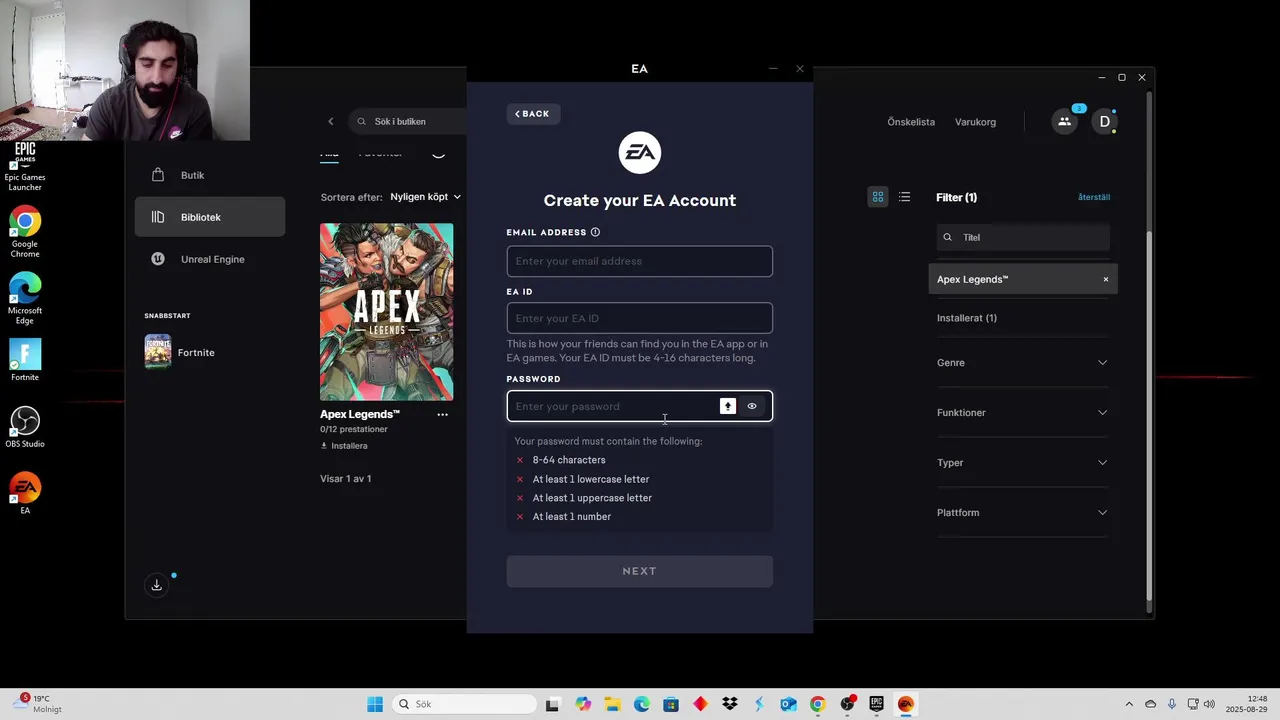This screenshot has width=1280, height=720.
Task: Click the NEXT button
Action: (x=639, y=571)
